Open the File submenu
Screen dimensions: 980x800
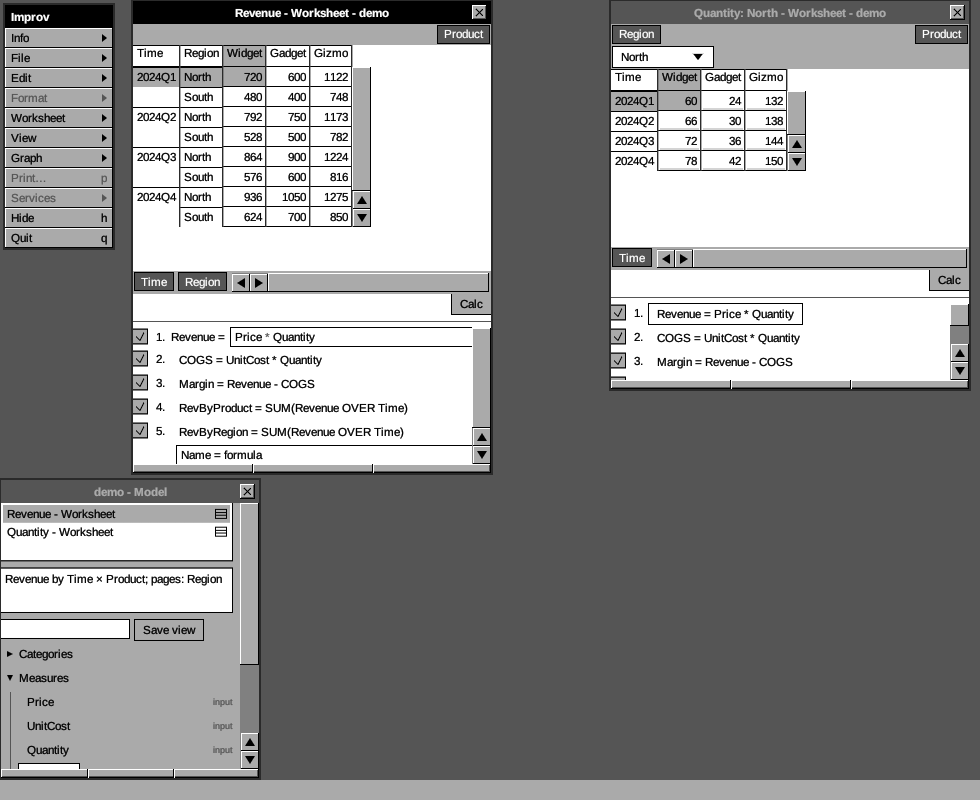click(59, 58)
